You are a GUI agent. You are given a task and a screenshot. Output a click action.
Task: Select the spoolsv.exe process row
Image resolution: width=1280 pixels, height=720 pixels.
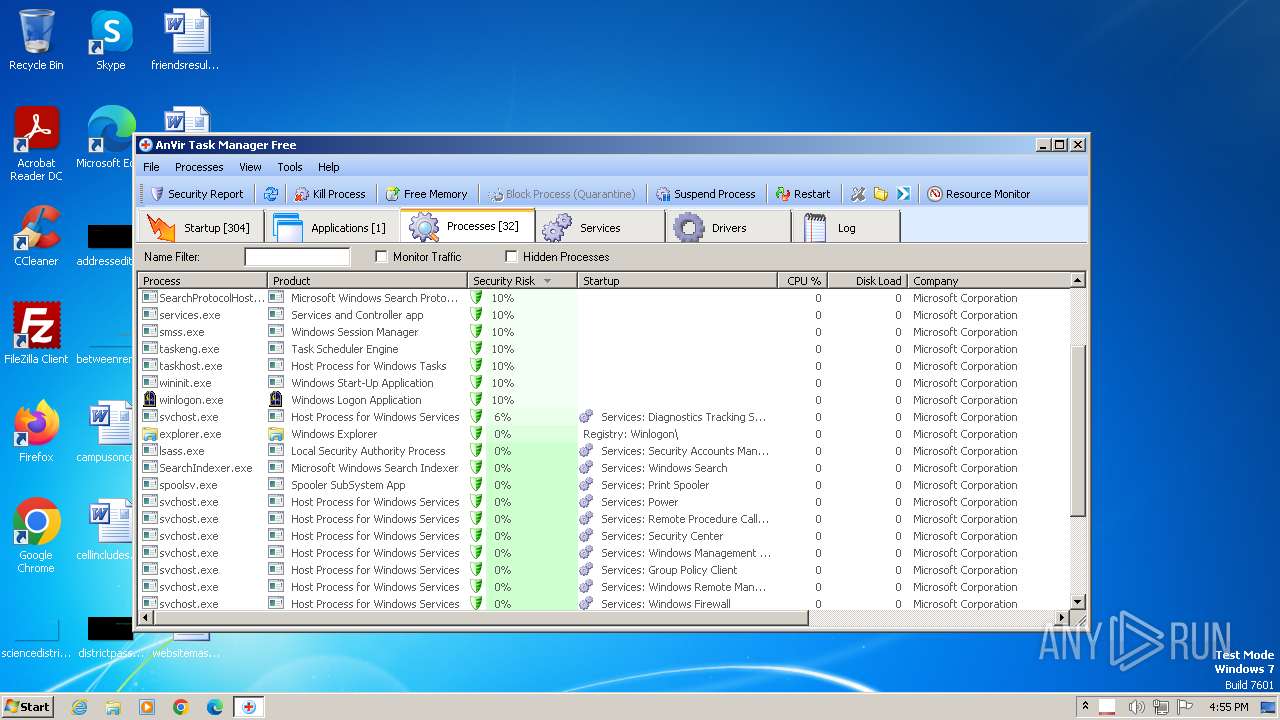[604, 485]
